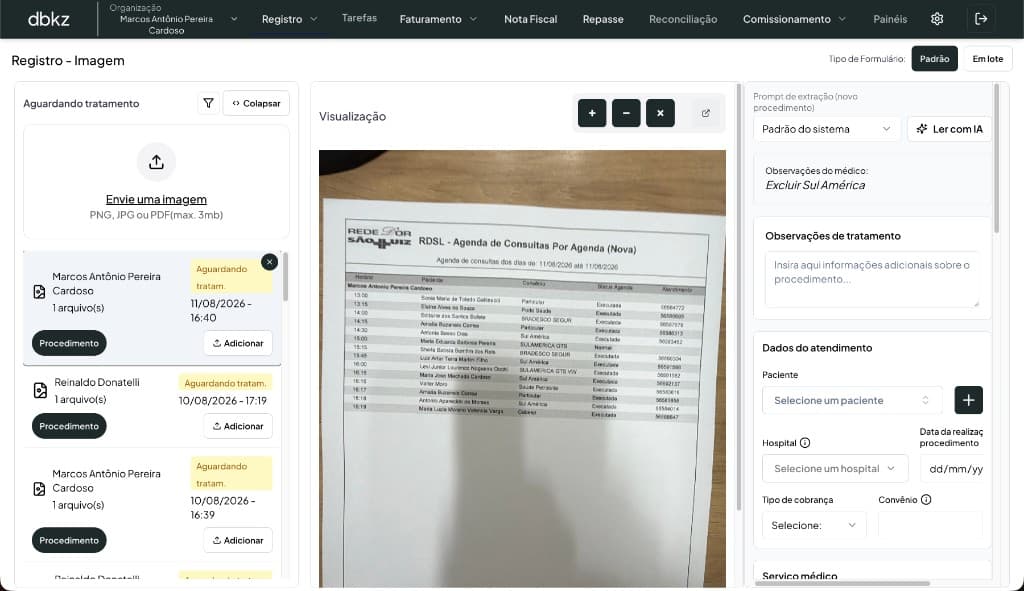1024x591 pixels.
Task: Reset visualization with the X button
Action: point(660,113)
